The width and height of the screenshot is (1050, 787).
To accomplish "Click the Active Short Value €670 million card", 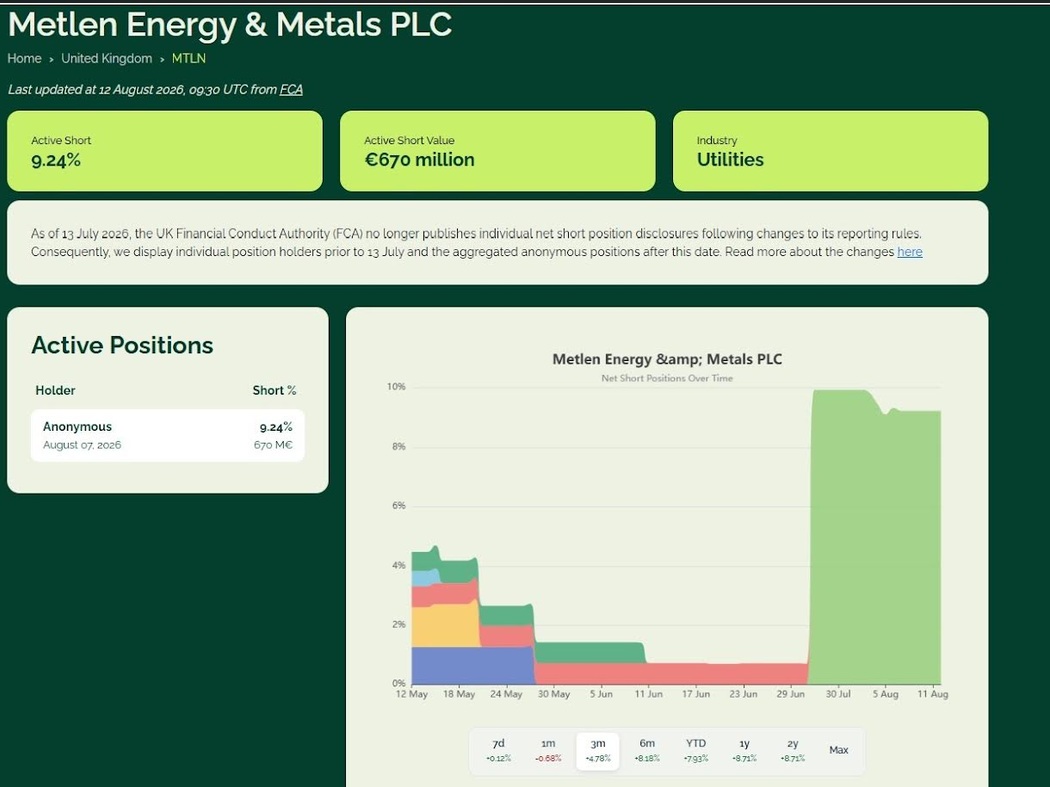I will click(x=498, y=151).
